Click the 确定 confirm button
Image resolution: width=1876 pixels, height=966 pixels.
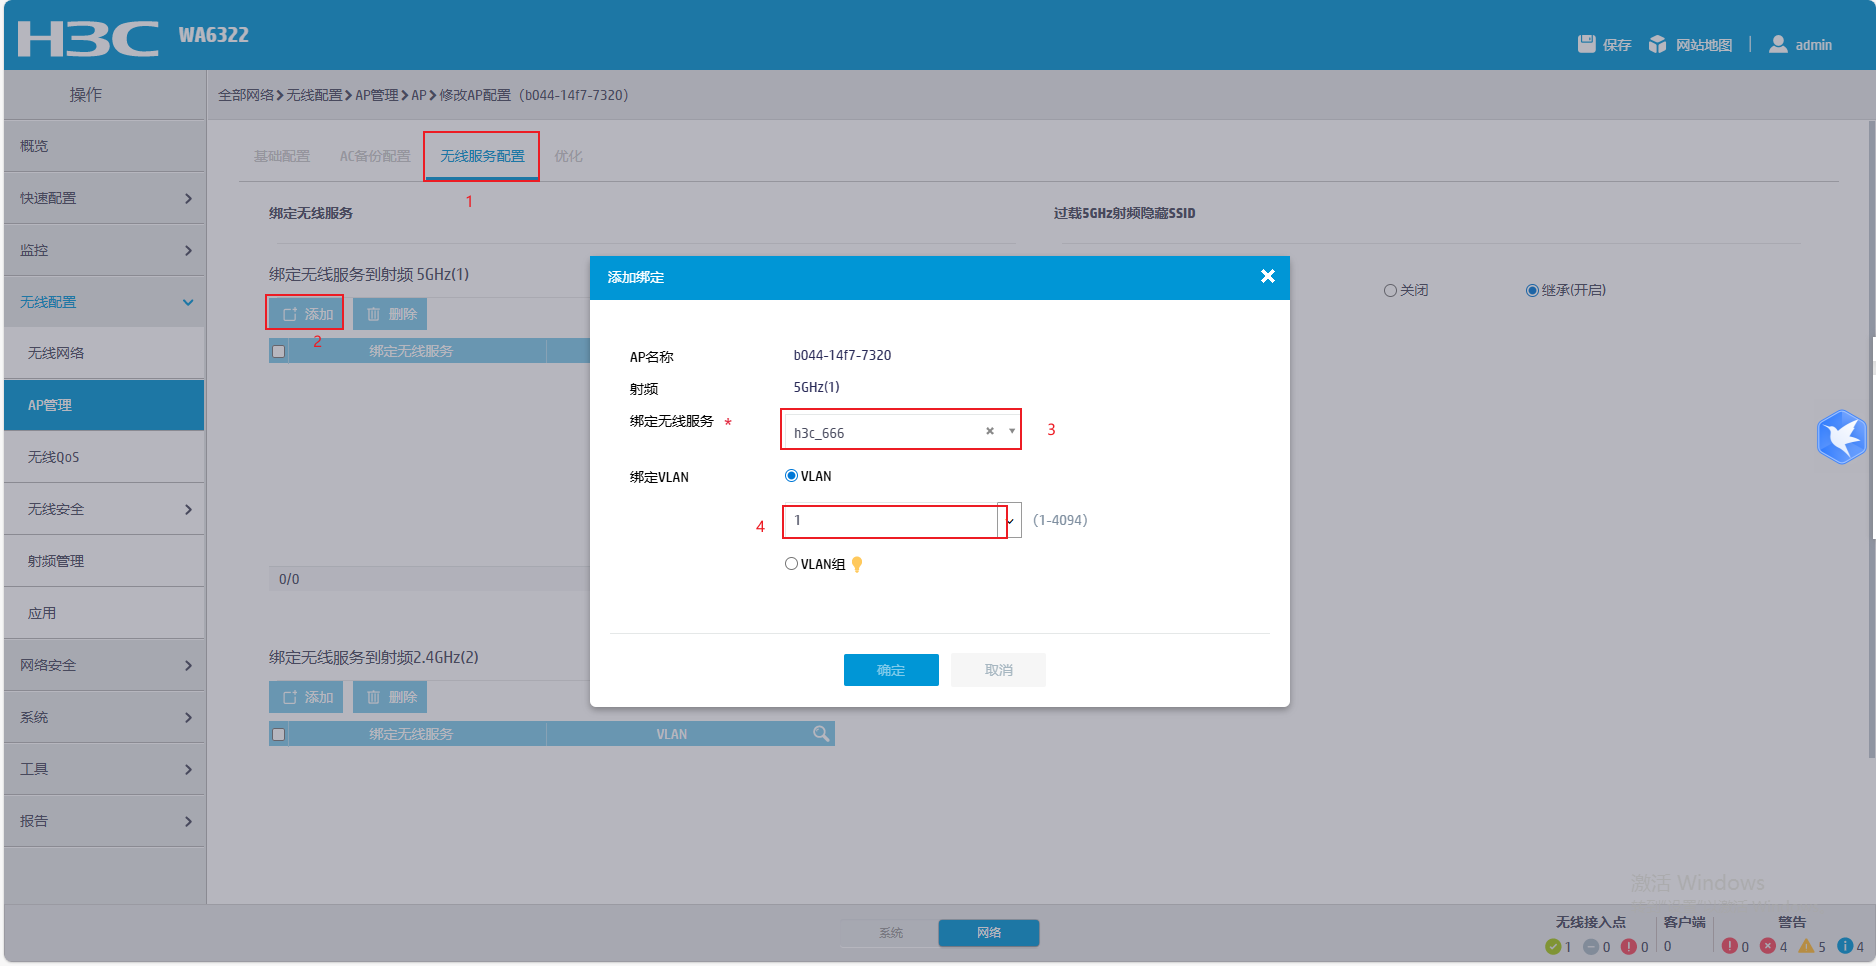pyautogui.click(x=890, y=670)
